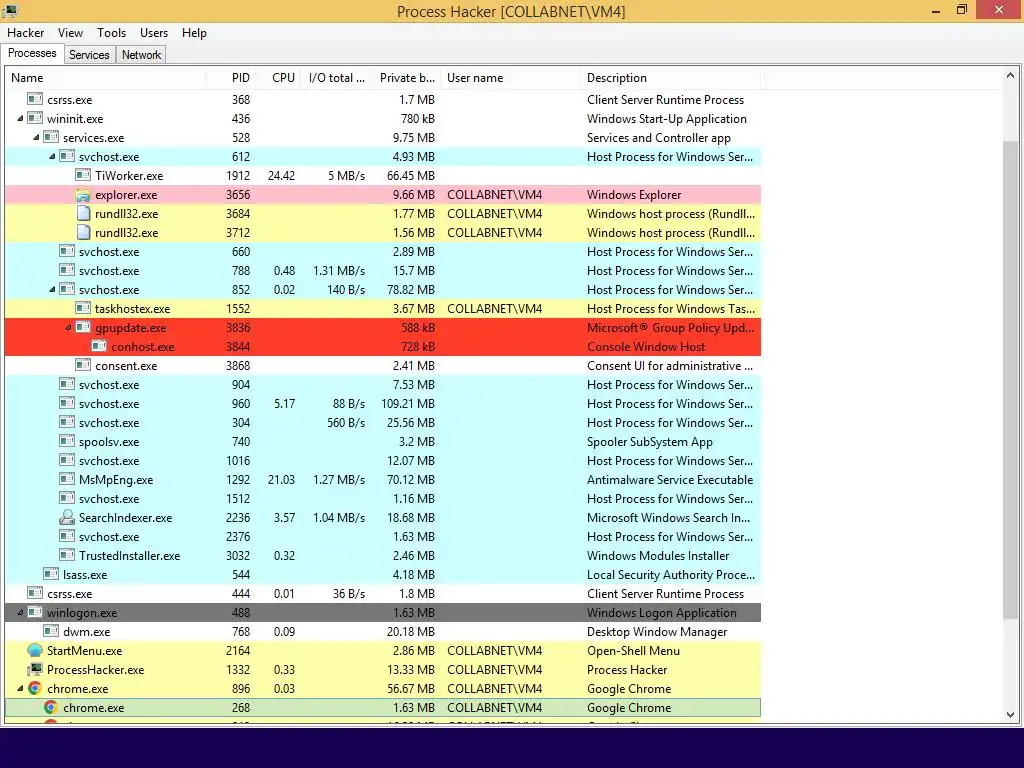
Task: Click the MsMpEng.exe process icon
Action: click(67, 479)
